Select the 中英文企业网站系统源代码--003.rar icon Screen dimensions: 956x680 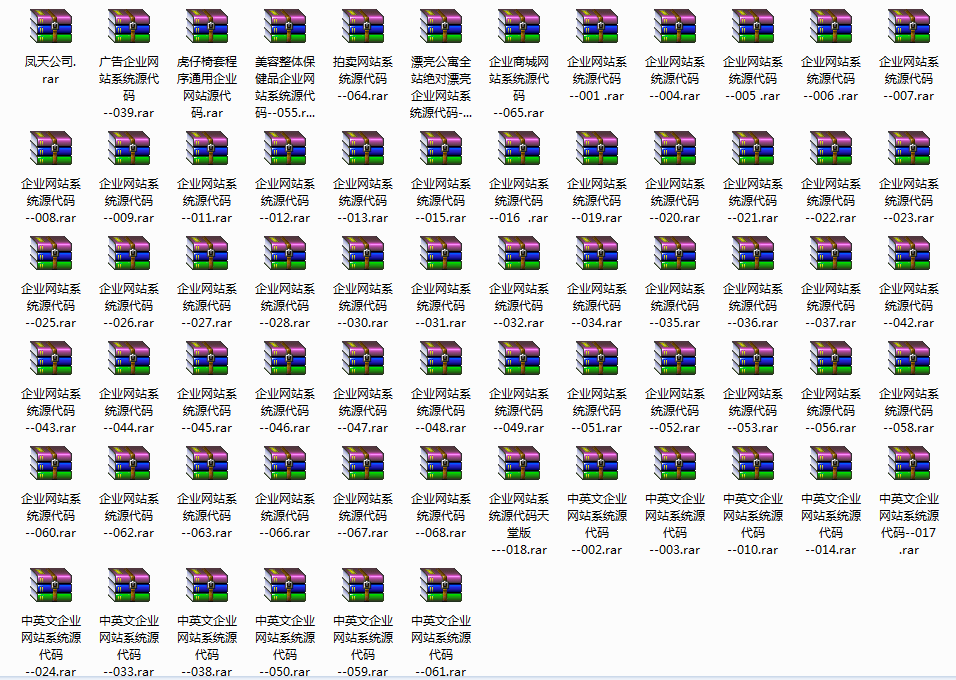(x=676, y=463)
